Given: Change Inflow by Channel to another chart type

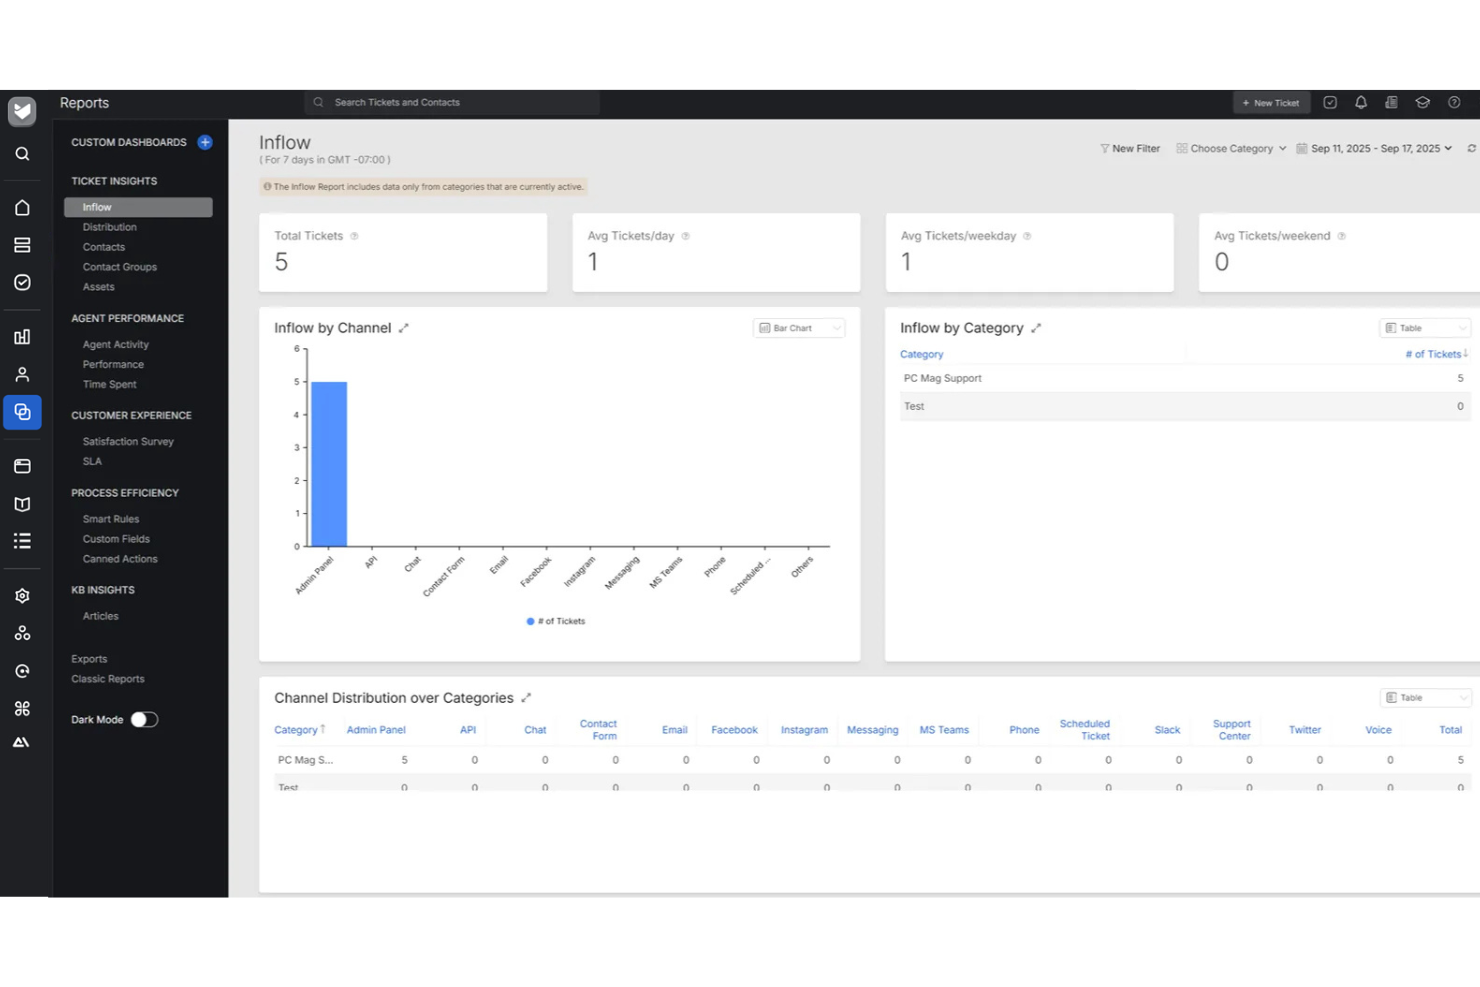Looking at the screenshot, I should click(798, 327).
